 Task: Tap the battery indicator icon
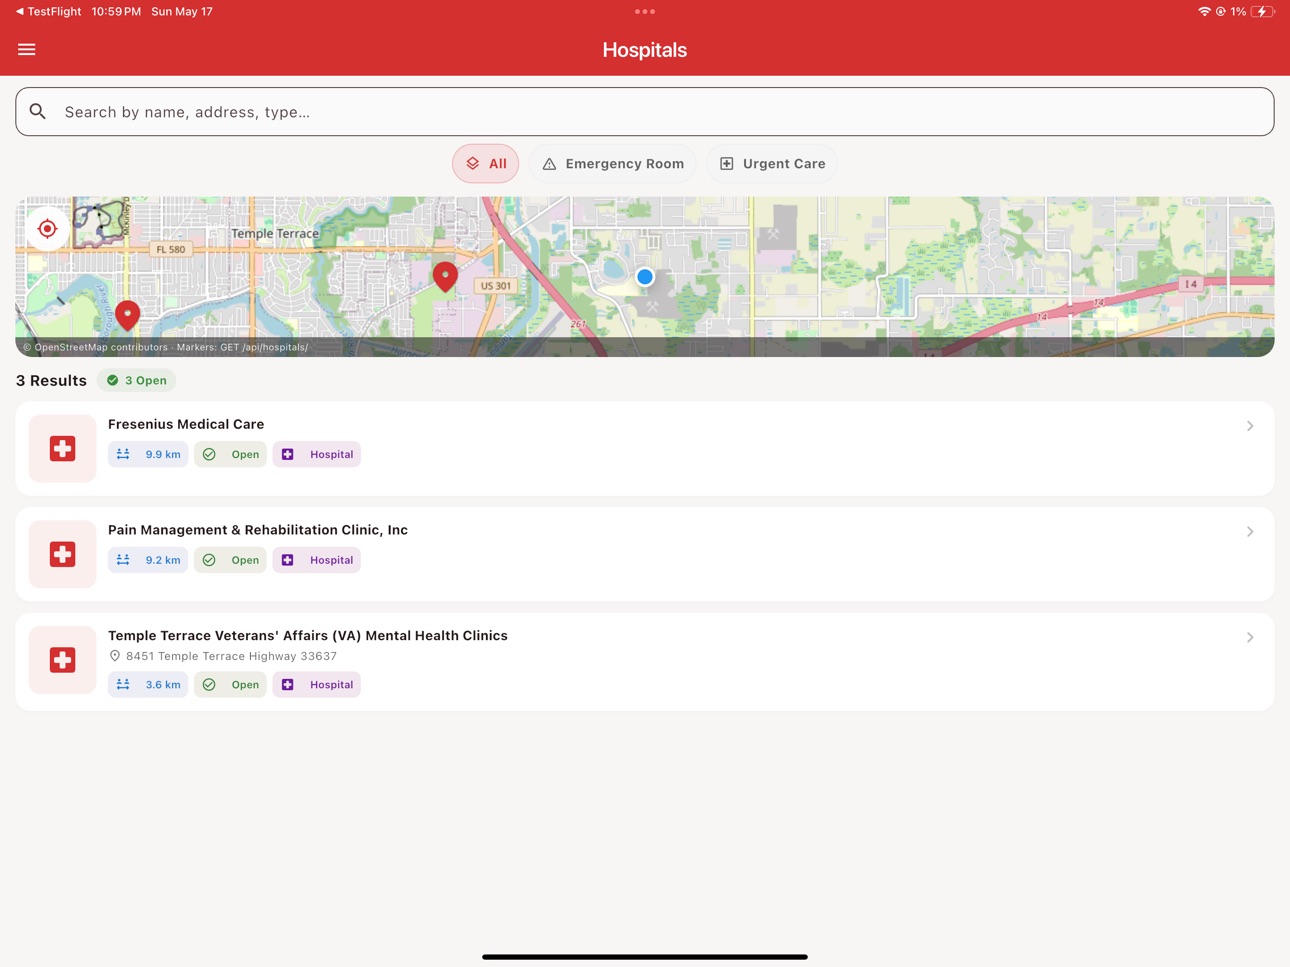(1263, 12)
